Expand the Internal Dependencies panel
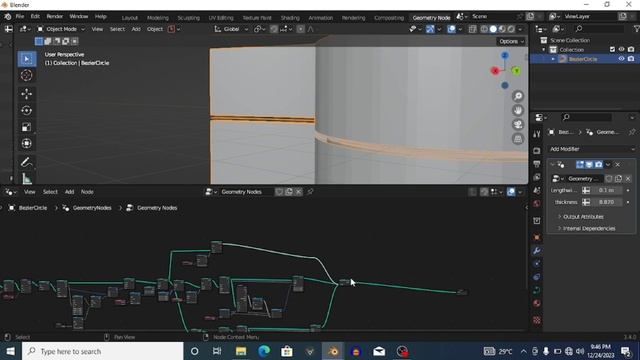The image size is (640, 360). [x=589, y=229]
